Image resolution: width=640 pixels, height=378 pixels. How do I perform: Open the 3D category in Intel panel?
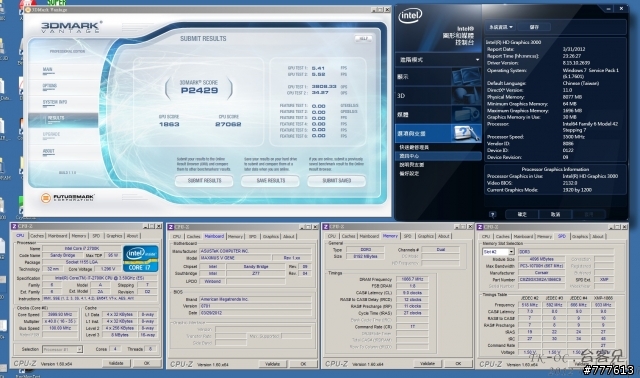coord(438,96)
